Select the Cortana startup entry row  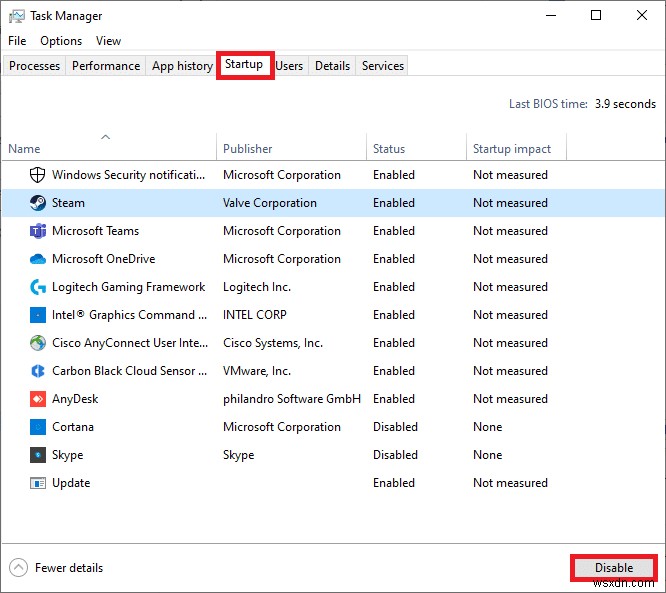[x=73, y=427]
